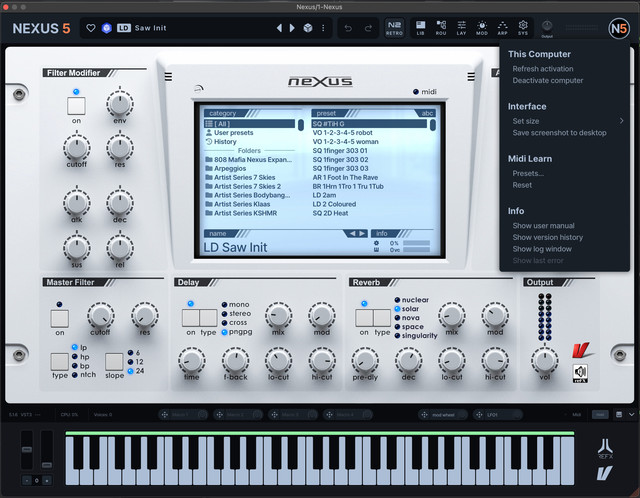Screen dimensions: 640x498
Task: Undo the last change
Action: tap(348, 28)
